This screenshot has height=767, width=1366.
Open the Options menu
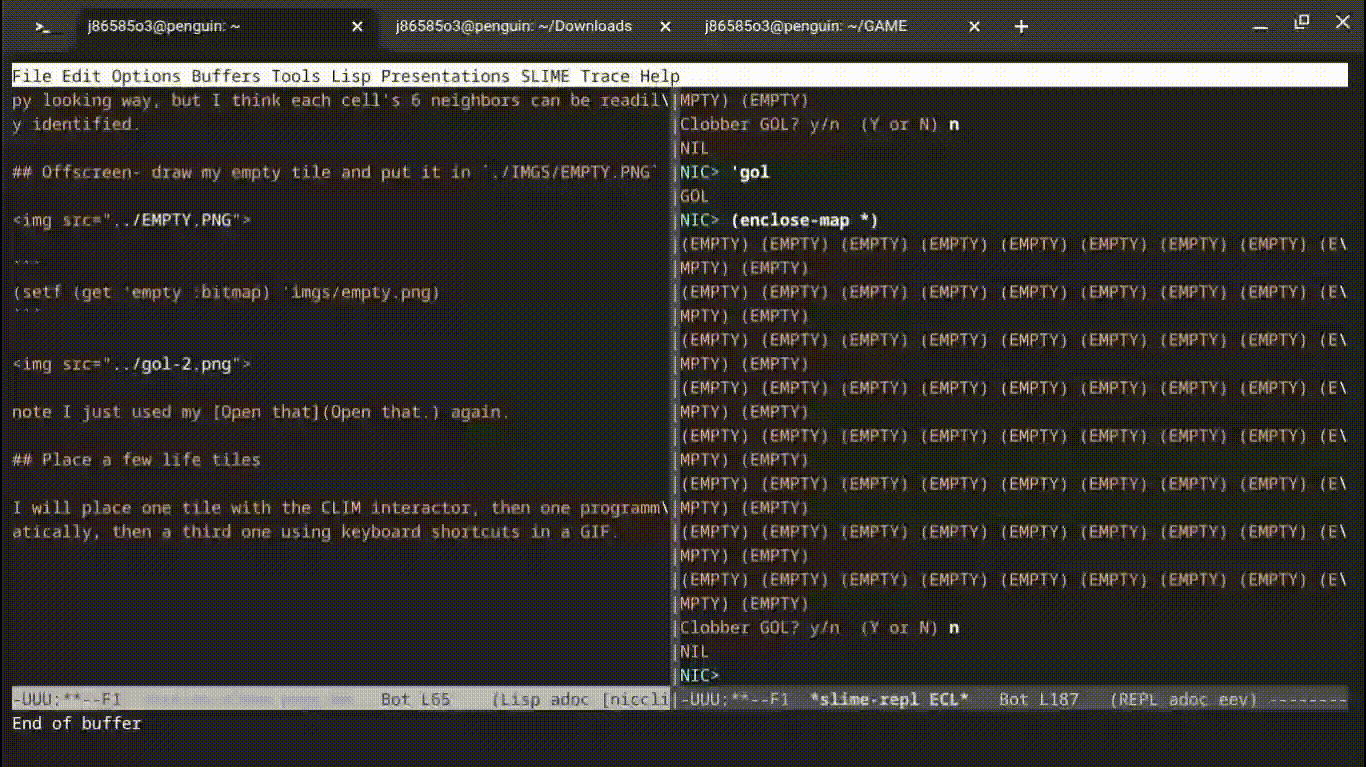pos(146,76)
